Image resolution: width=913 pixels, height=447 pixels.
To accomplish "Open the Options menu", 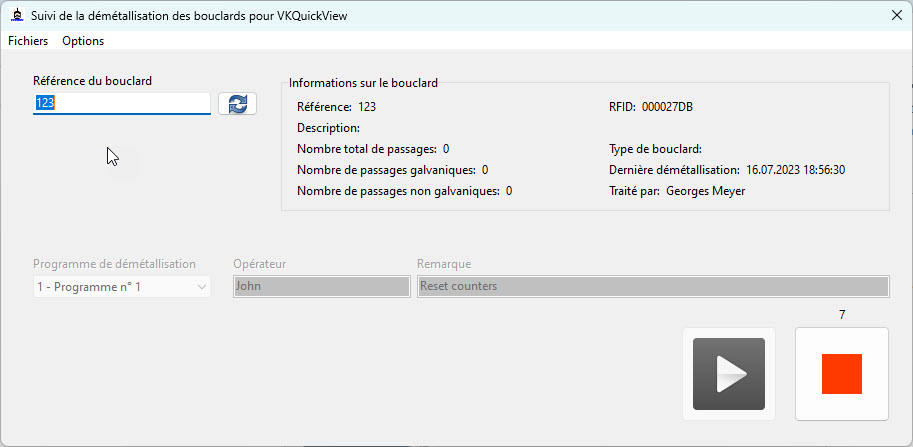I will (x=83, y=41).
